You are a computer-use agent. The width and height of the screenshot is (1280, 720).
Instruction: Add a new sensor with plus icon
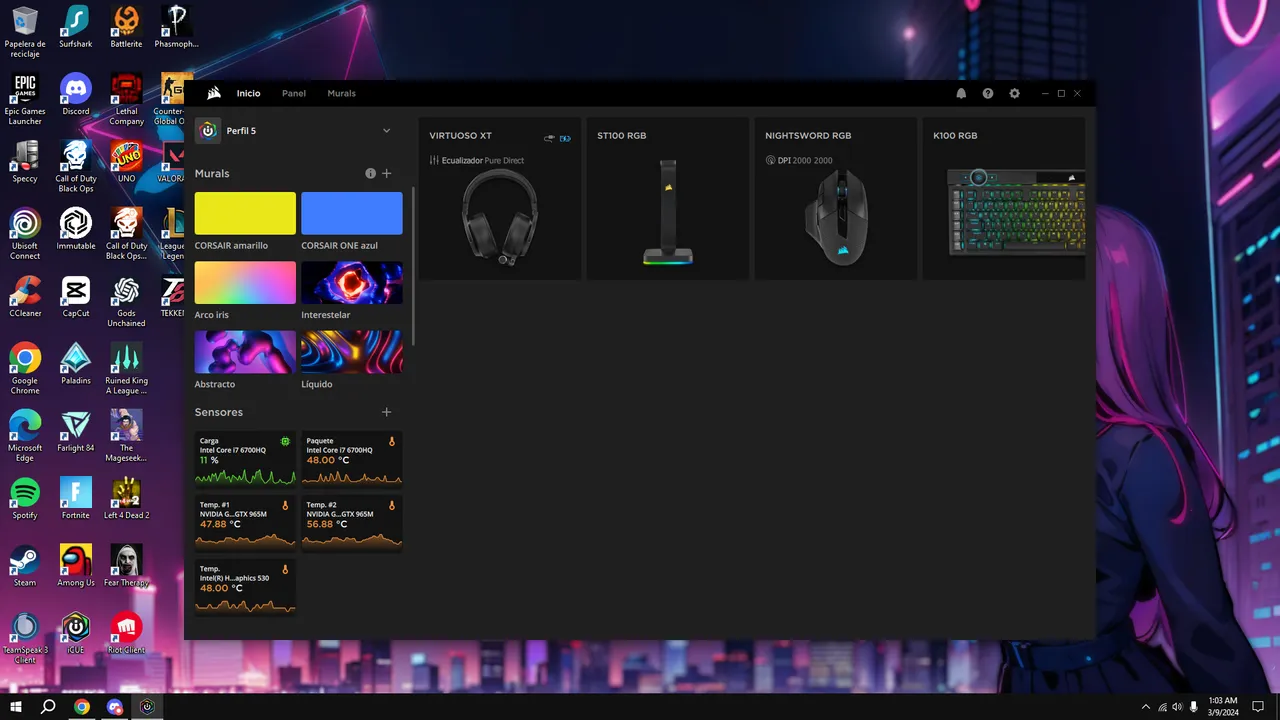[x=387, y=412]
